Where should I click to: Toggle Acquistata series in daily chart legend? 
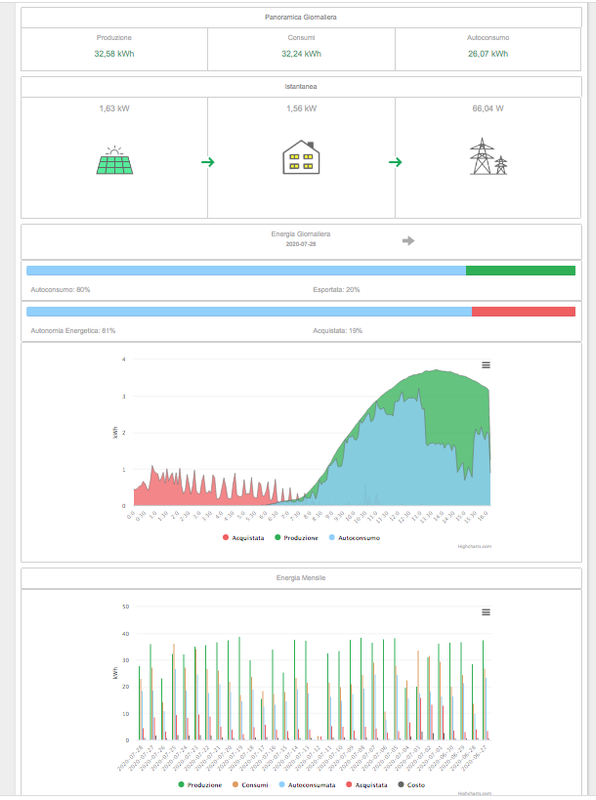click(x=243, y=538)
